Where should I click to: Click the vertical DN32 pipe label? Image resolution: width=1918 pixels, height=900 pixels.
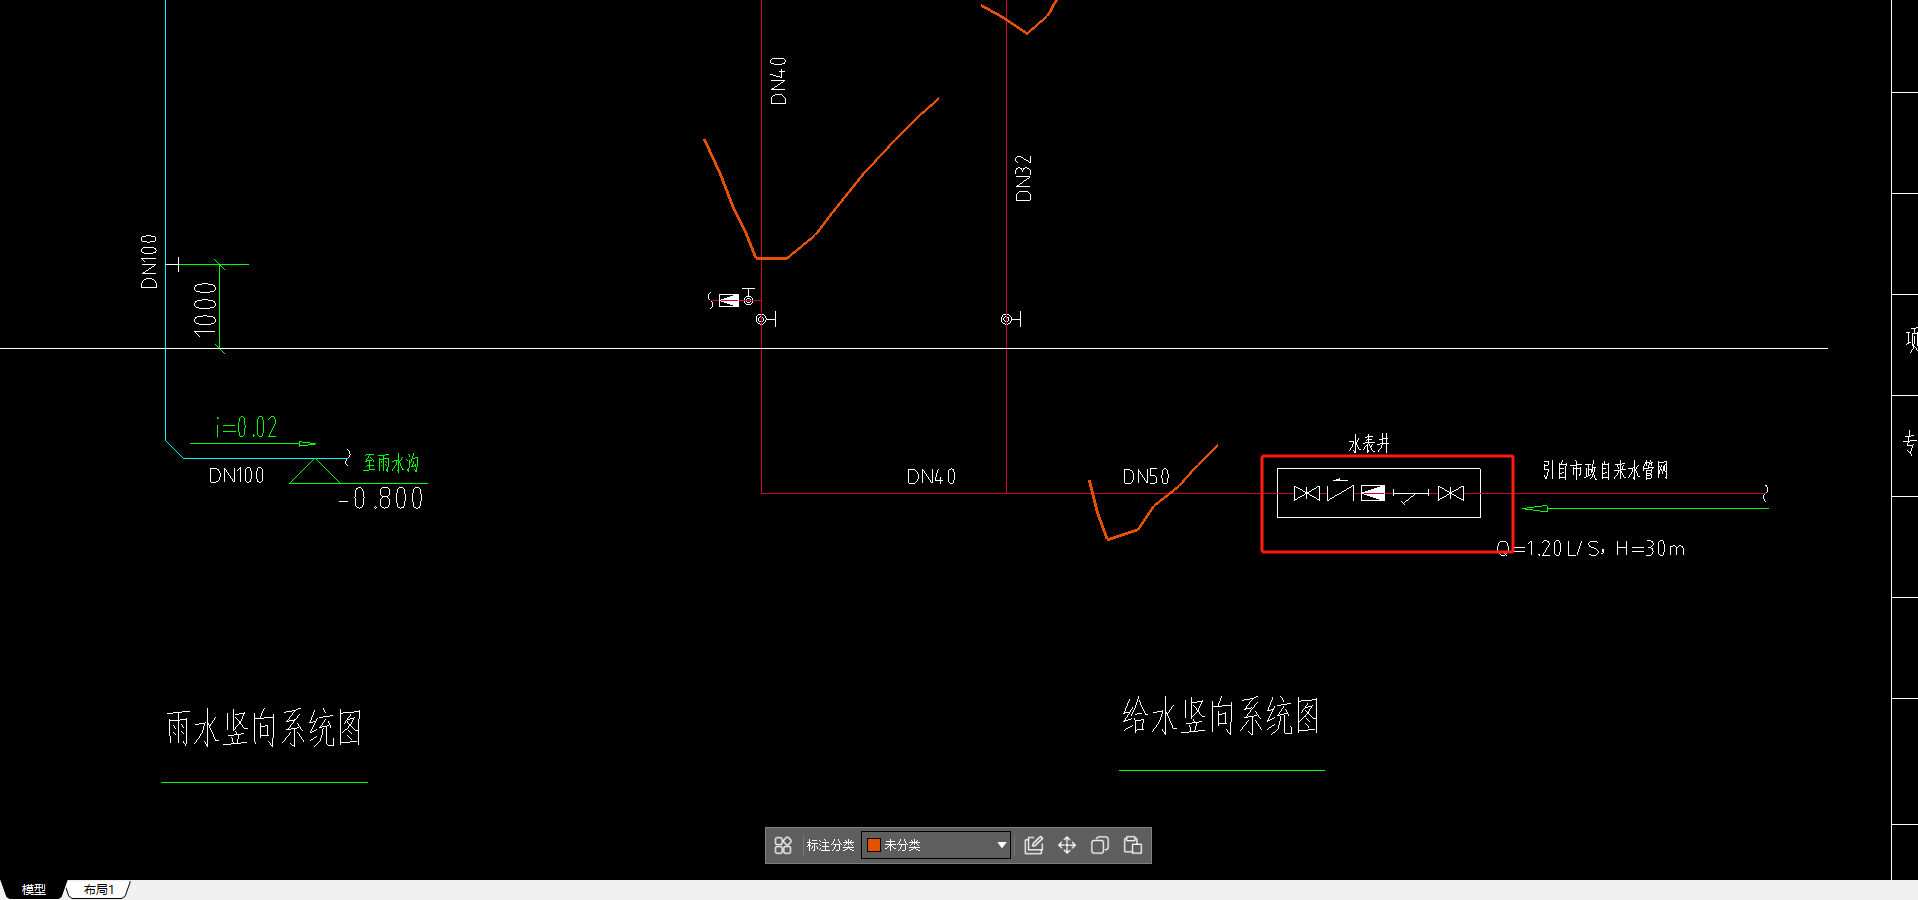[x=1023, y=178]
